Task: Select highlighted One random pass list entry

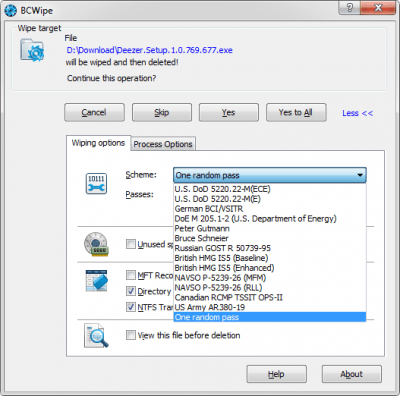Action: pyautogui.click(x=270, y=317)
